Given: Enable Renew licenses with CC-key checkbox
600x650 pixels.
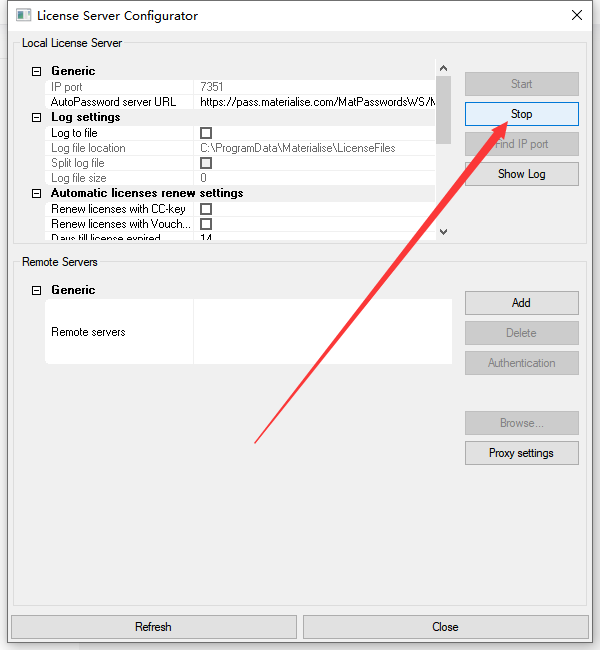Looking at the screenshot, I should pyautogui.click(x=206, y=209).
